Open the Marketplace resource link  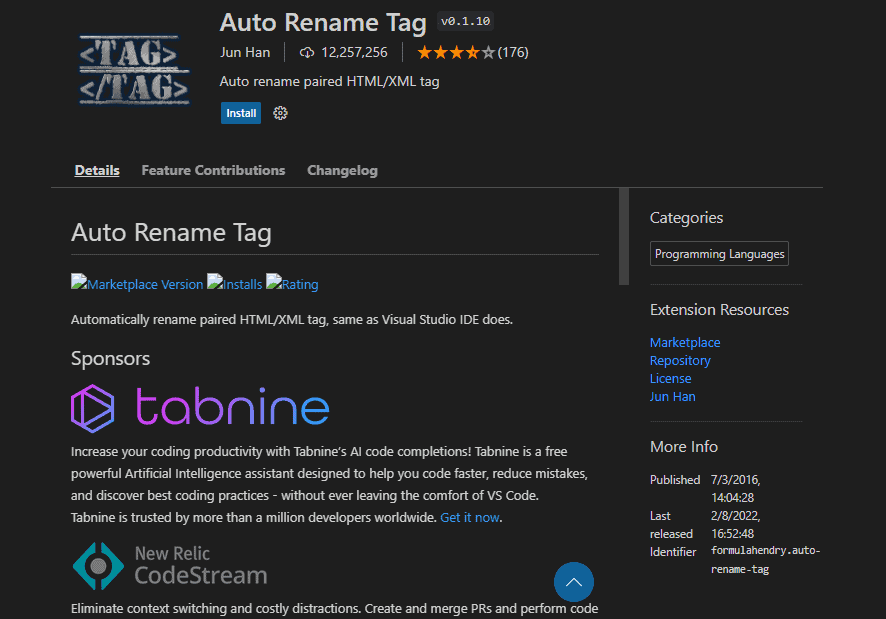(x=685, y=343)
